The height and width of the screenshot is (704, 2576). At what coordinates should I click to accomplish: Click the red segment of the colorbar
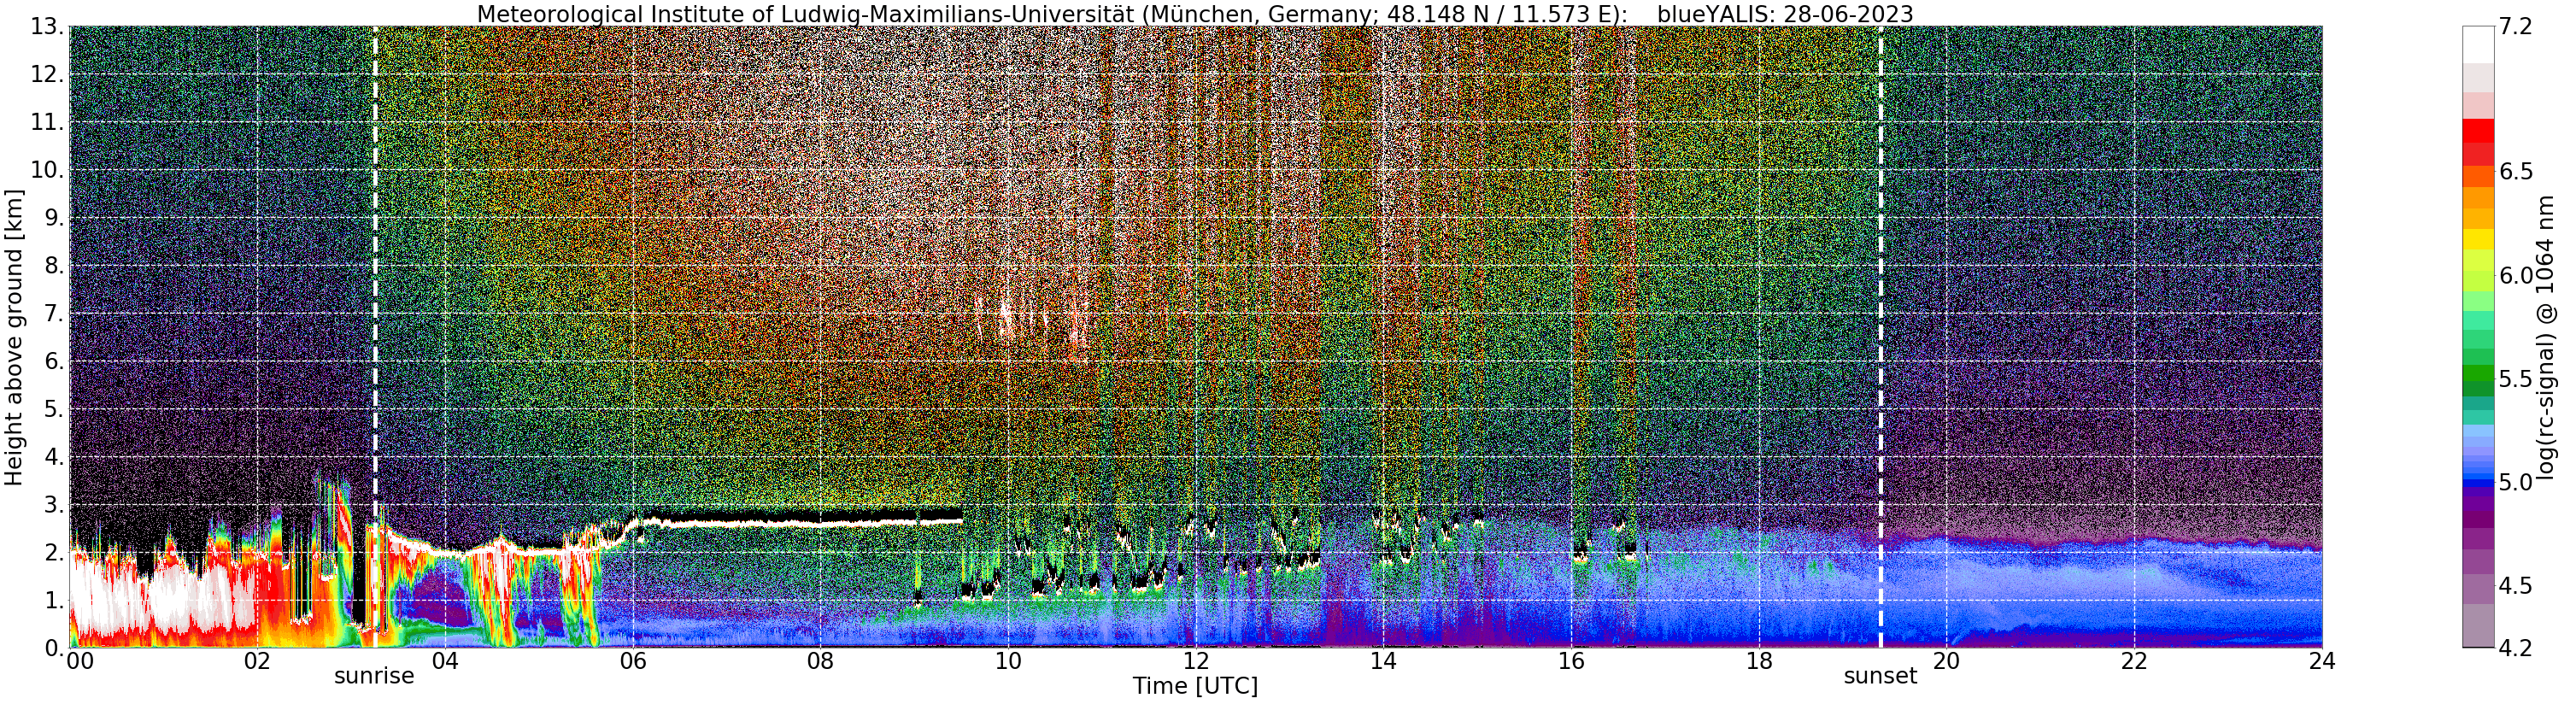2478,131
